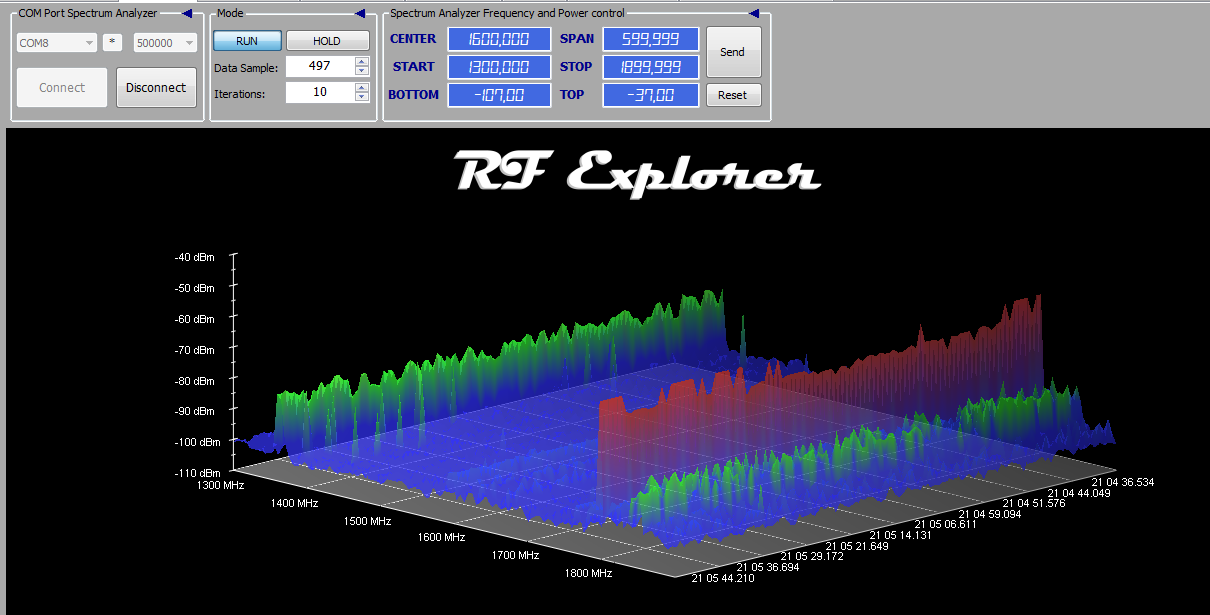
Task: Click the 1500 MHz frequency label
Action: point(367,521)
